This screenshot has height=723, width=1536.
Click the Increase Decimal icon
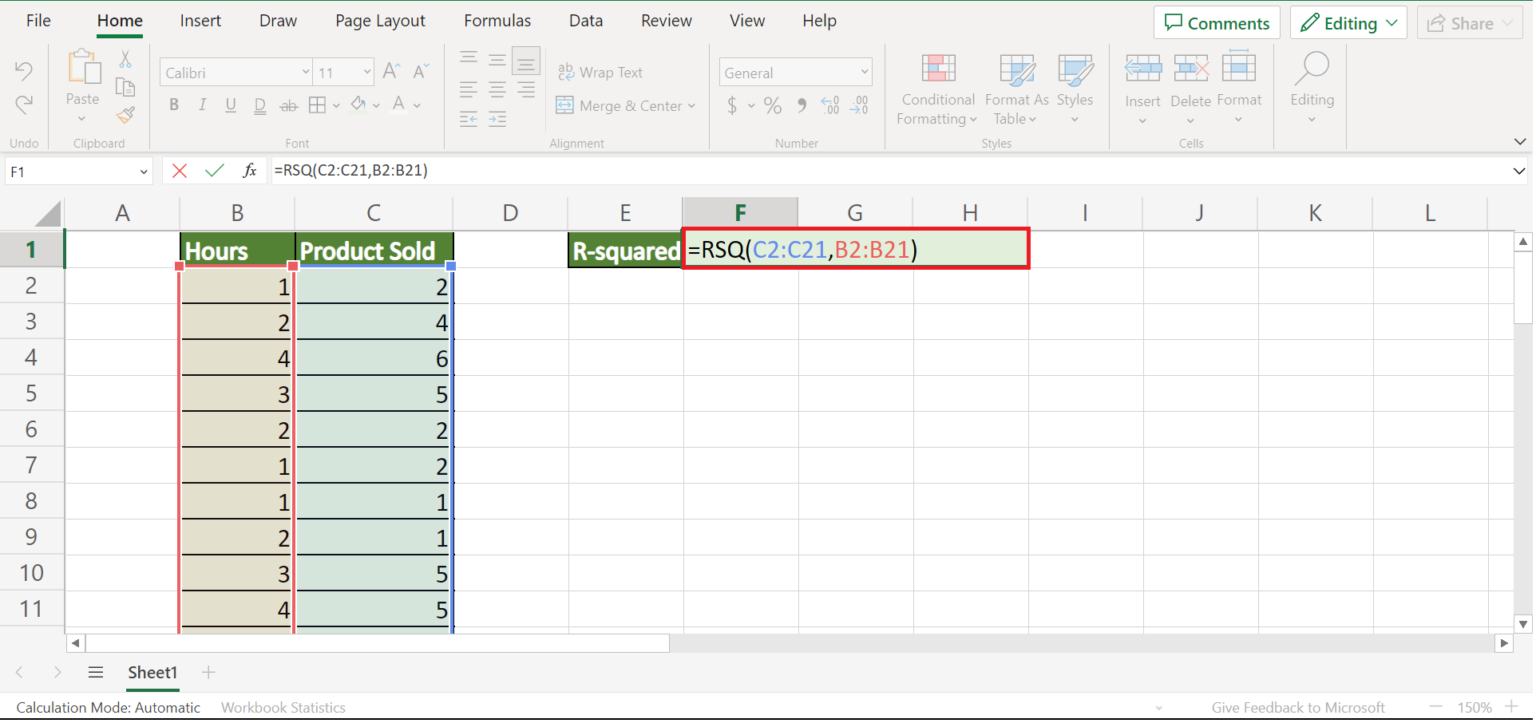click(x=829, y=105)
